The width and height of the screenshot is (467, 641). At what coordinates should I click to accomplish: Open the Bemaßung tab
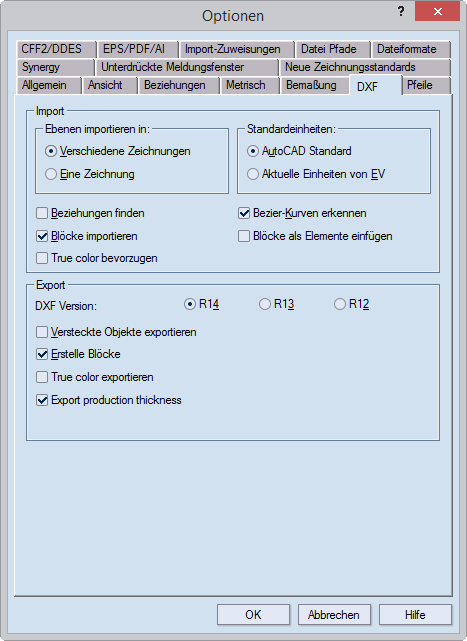coord(314,85)
